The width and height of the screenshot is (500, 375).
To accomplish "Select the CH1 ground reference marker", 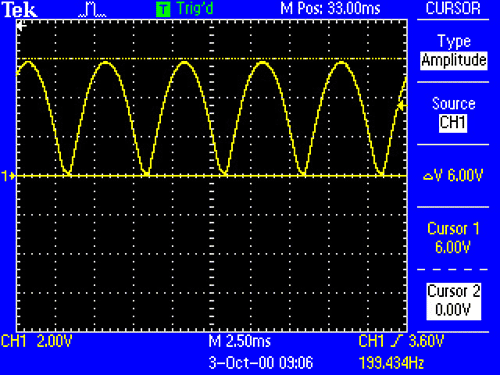I will click(8, 176).
